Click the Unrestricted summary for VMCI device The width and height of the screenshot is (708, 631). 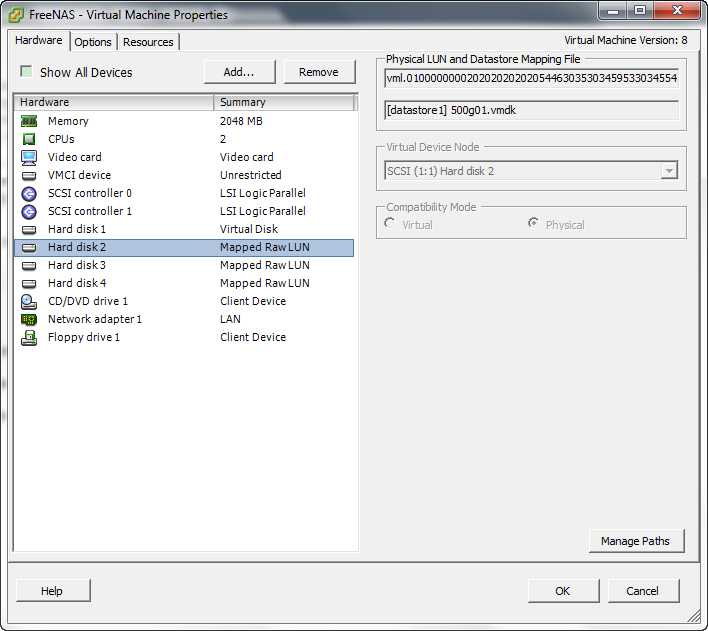(251, 175)
